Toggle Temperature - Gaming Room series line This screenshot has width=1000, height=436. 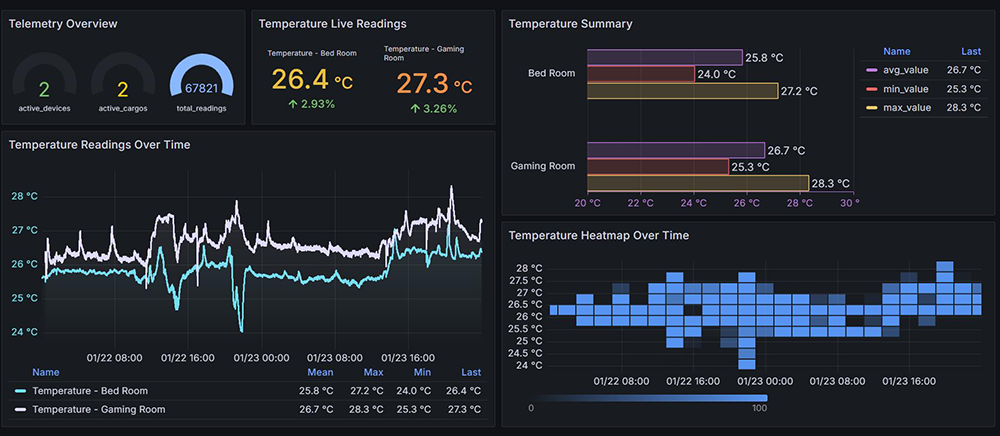tap(90, 409)
